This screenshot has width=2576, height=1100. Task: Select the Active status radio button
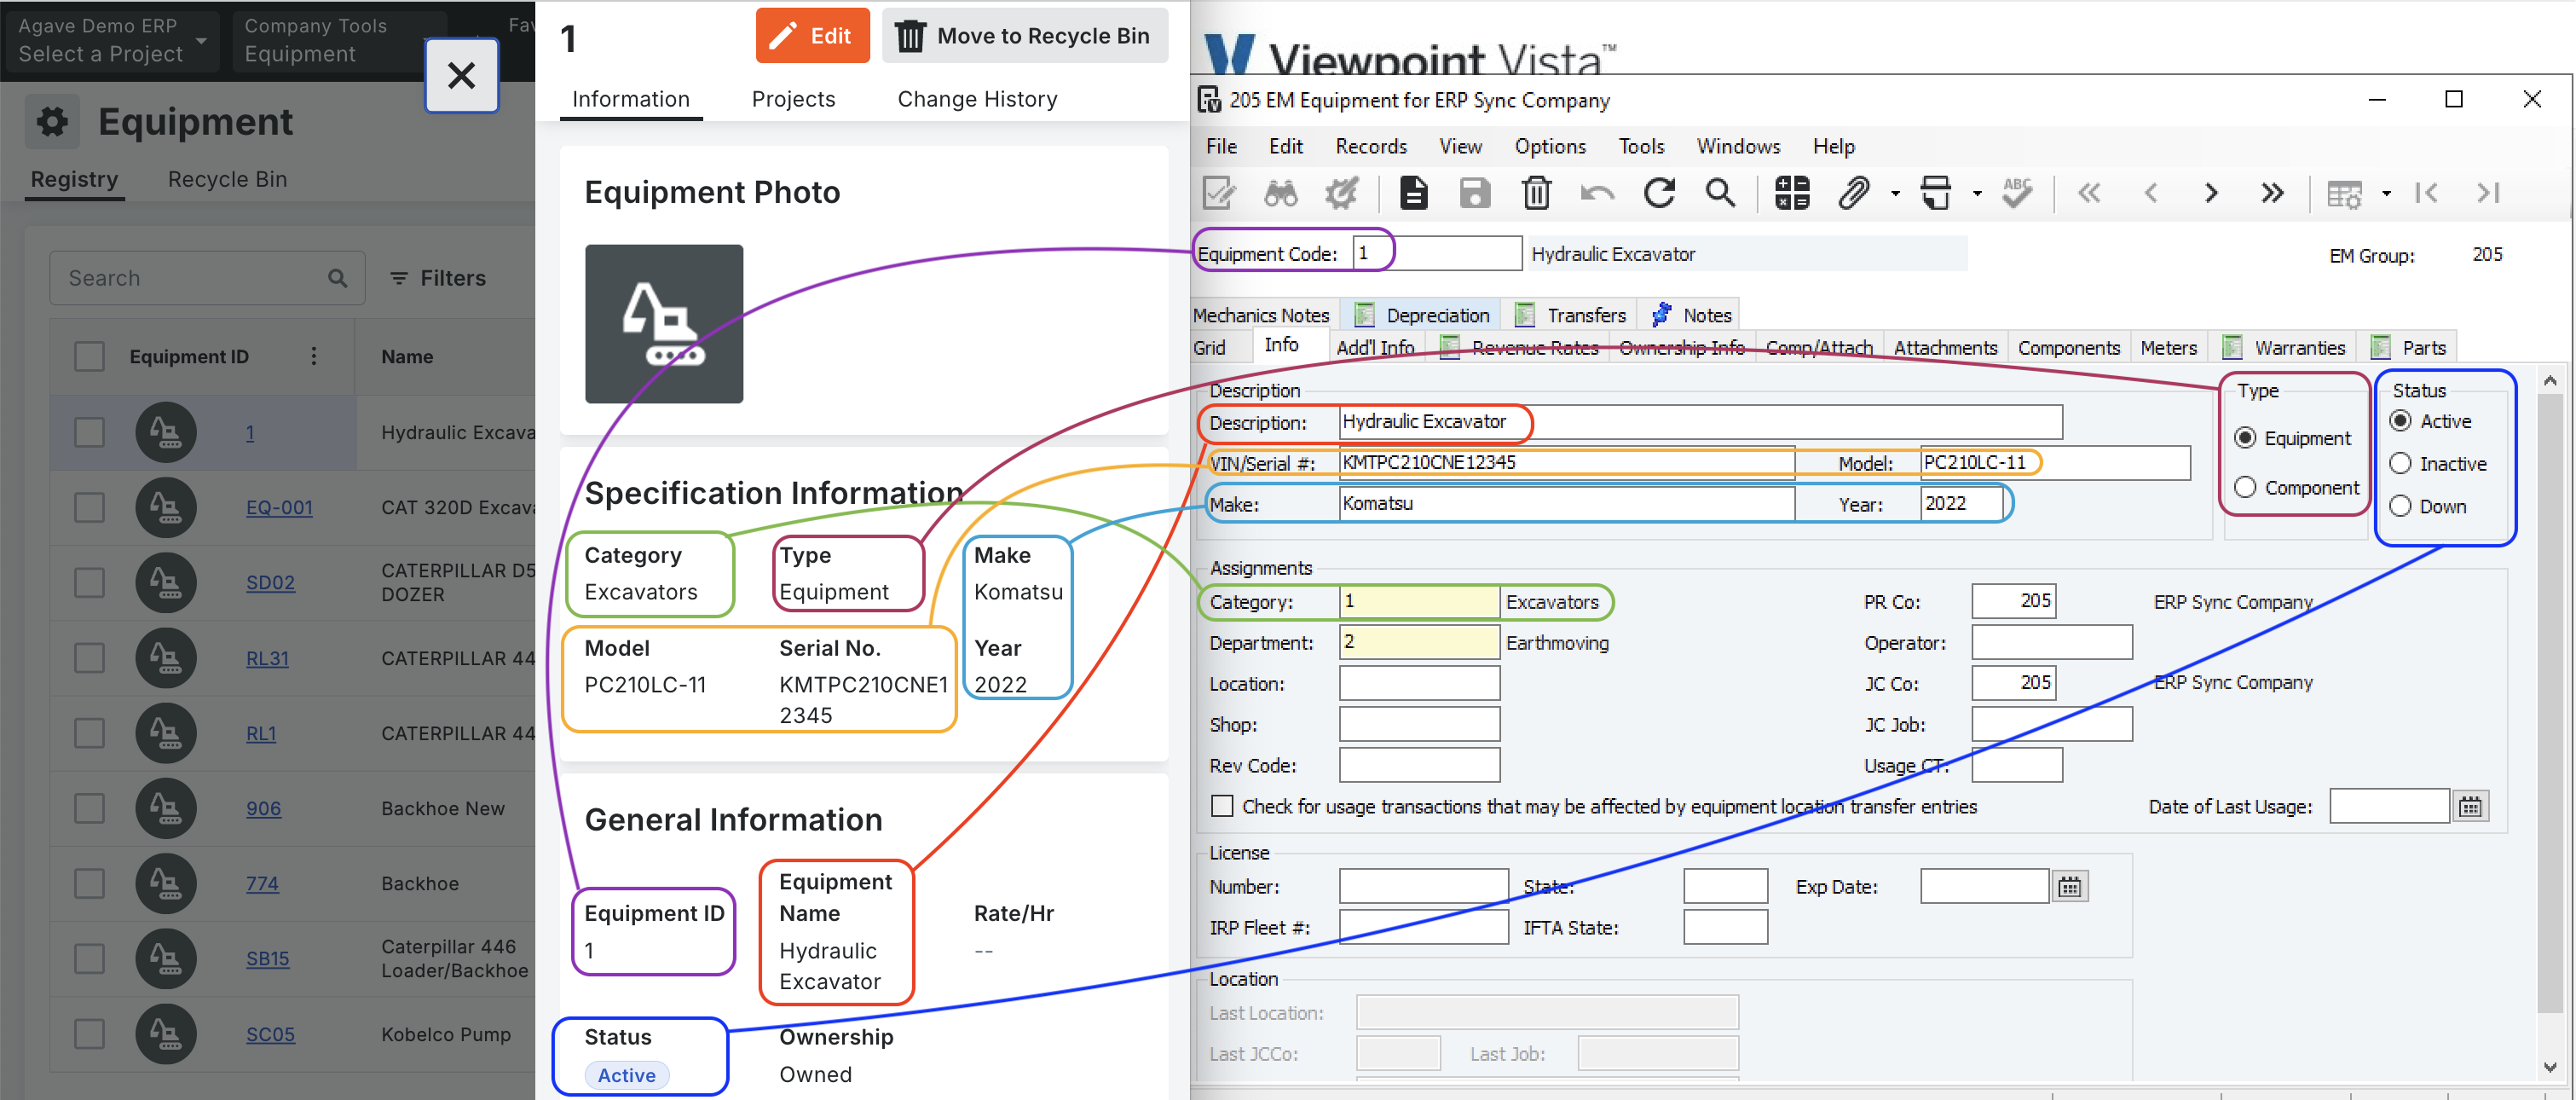[x=2400, y=421]
